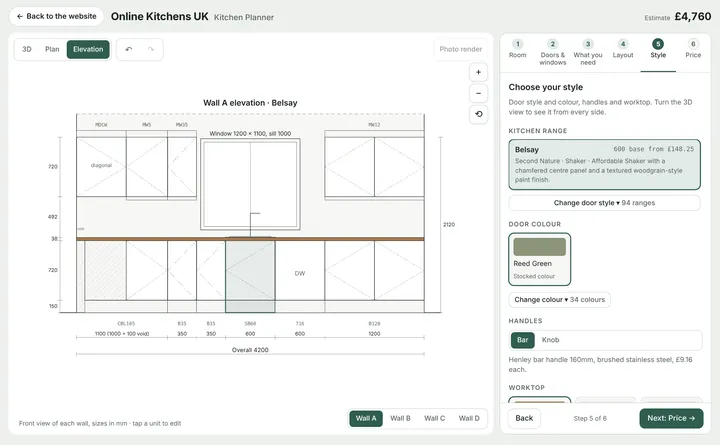Click the B120 base unit label
This screenshot has width=720, height=445.
coord(374,324)
